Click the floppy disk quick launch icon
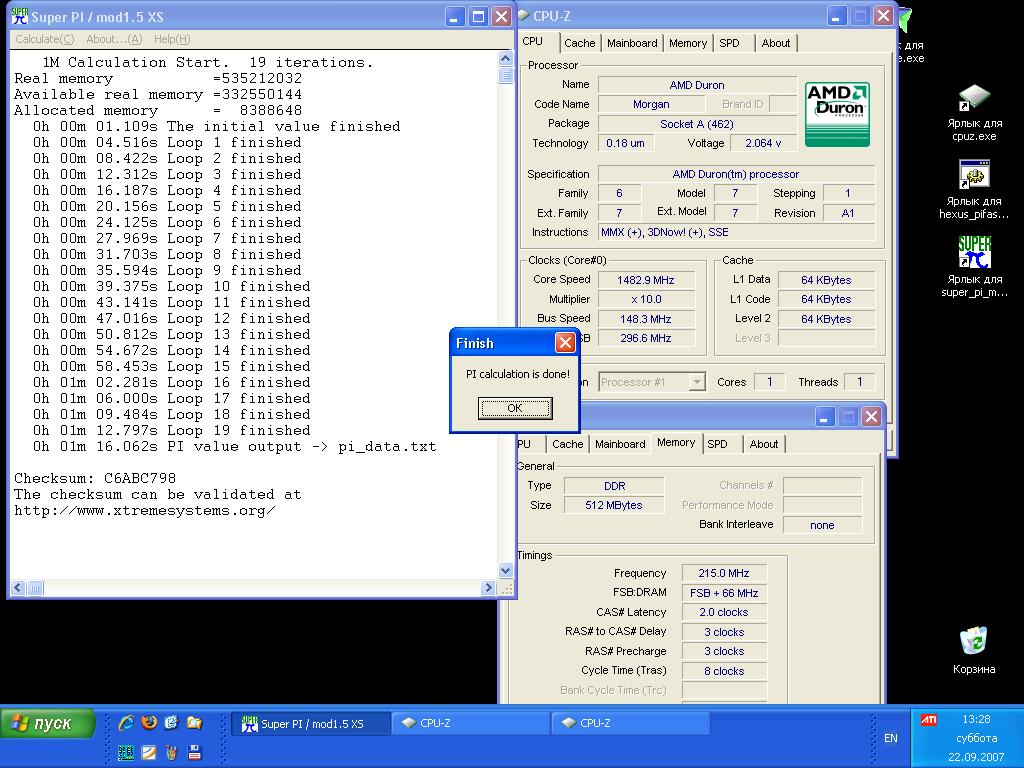This screenshot has height=768, width=1024. click(195, 752)
